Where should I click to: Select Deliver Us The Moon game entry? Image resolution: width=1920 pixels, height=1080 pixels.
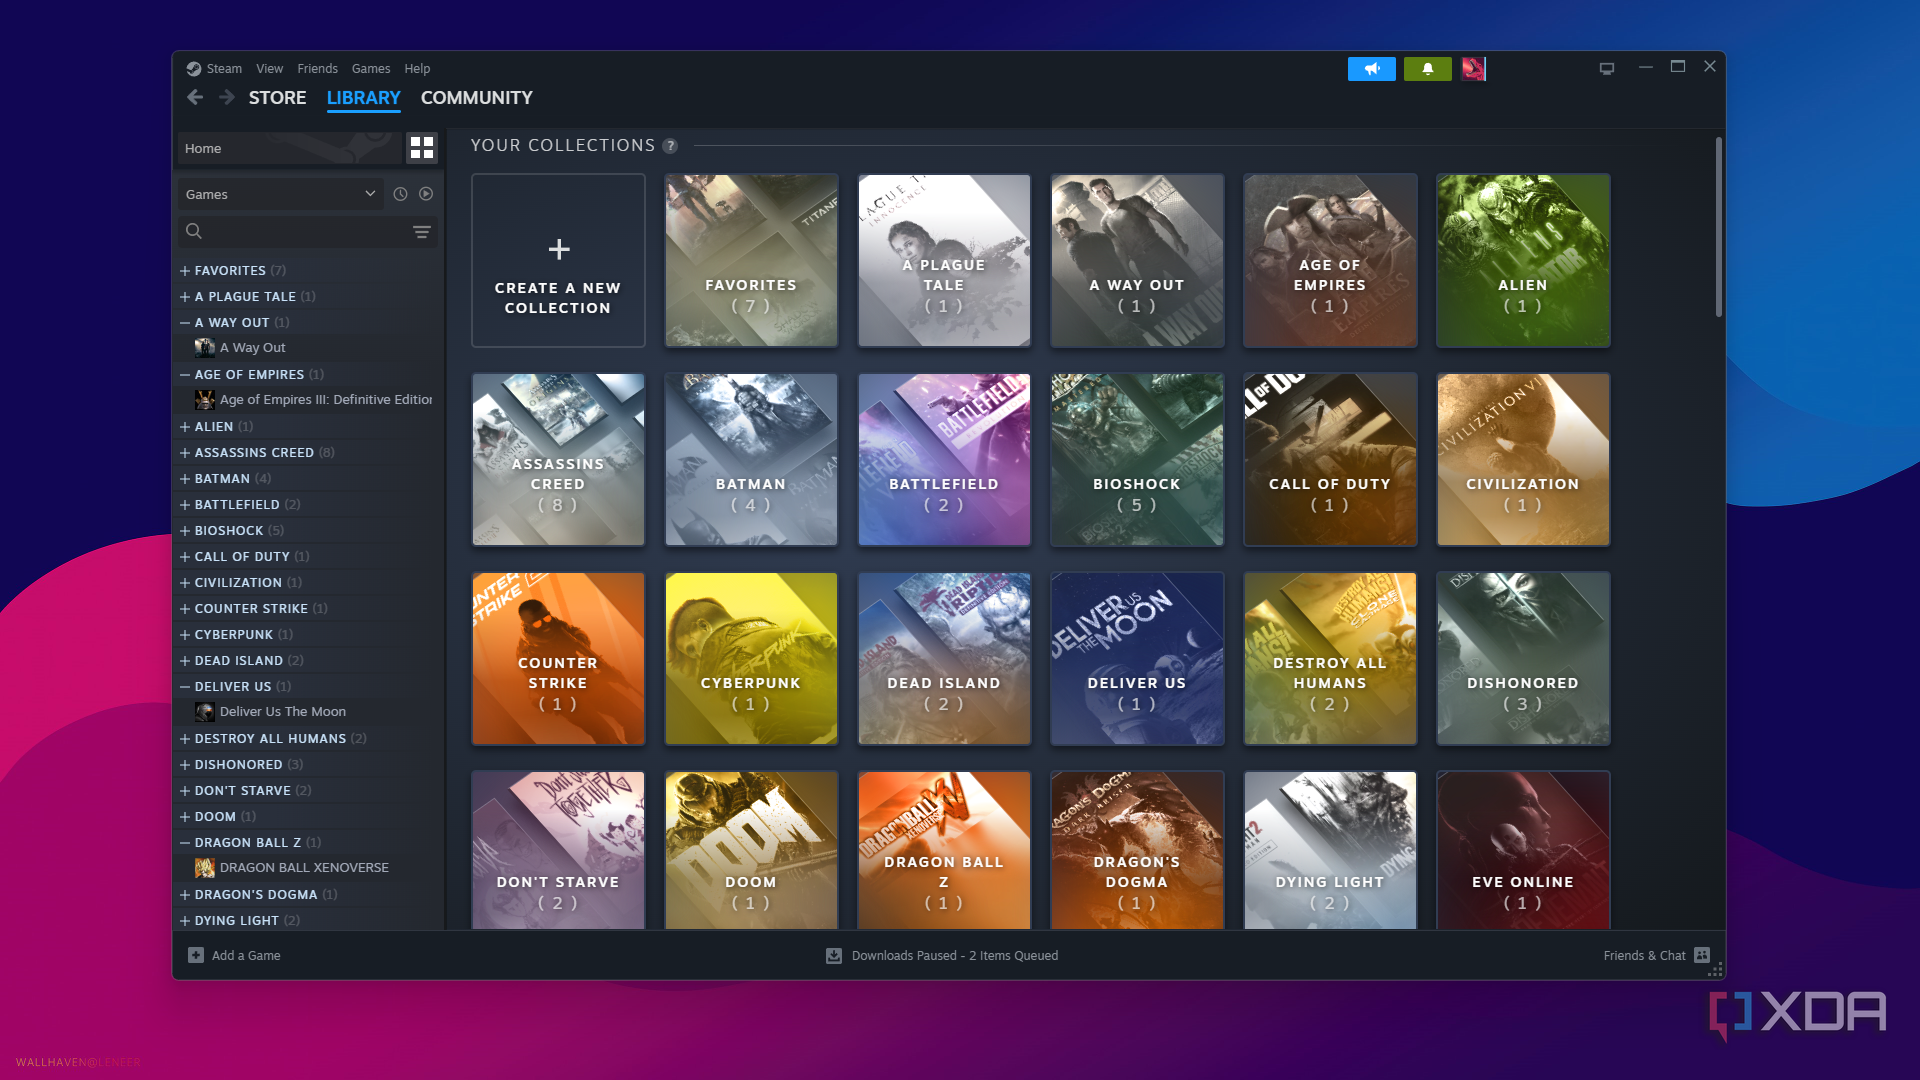tap(283, 712)
